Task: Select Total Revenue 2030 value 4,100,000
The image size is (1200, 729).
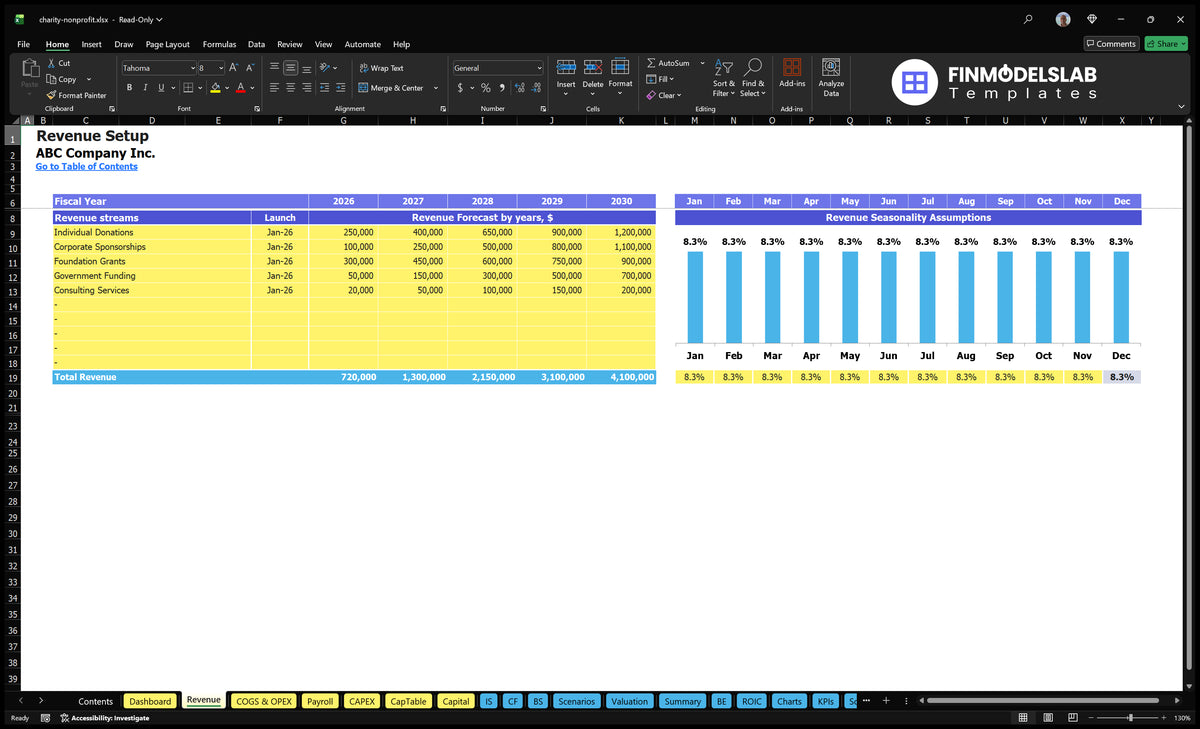Action: pos(621,377)
